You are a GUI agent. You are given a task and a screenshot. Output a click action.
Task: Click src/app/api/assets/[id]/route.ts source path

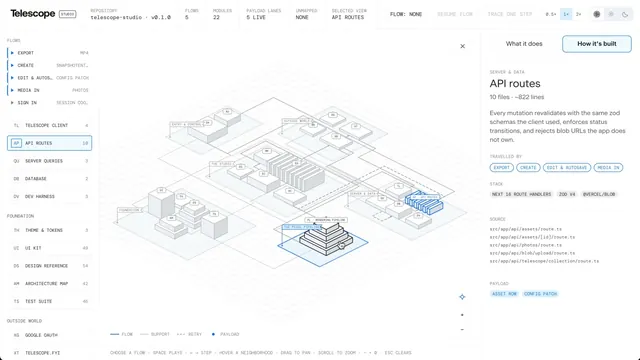click(x=532, y=237)
